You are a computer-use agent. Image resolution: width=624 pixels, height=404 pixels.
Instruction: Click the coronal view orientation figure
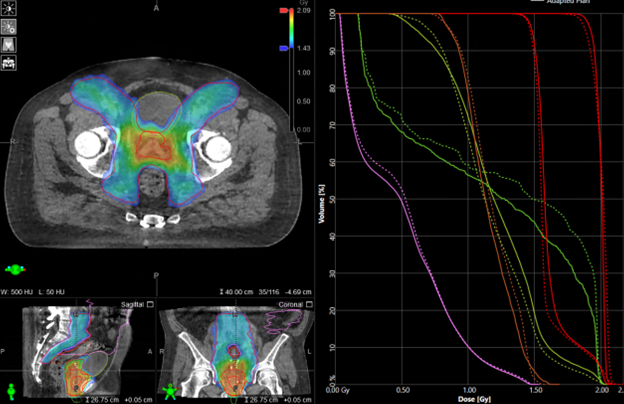(170, 392)
